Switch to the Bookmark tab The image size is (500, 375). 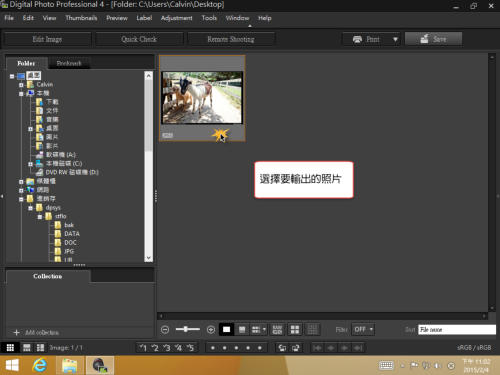tap(69, 63)
